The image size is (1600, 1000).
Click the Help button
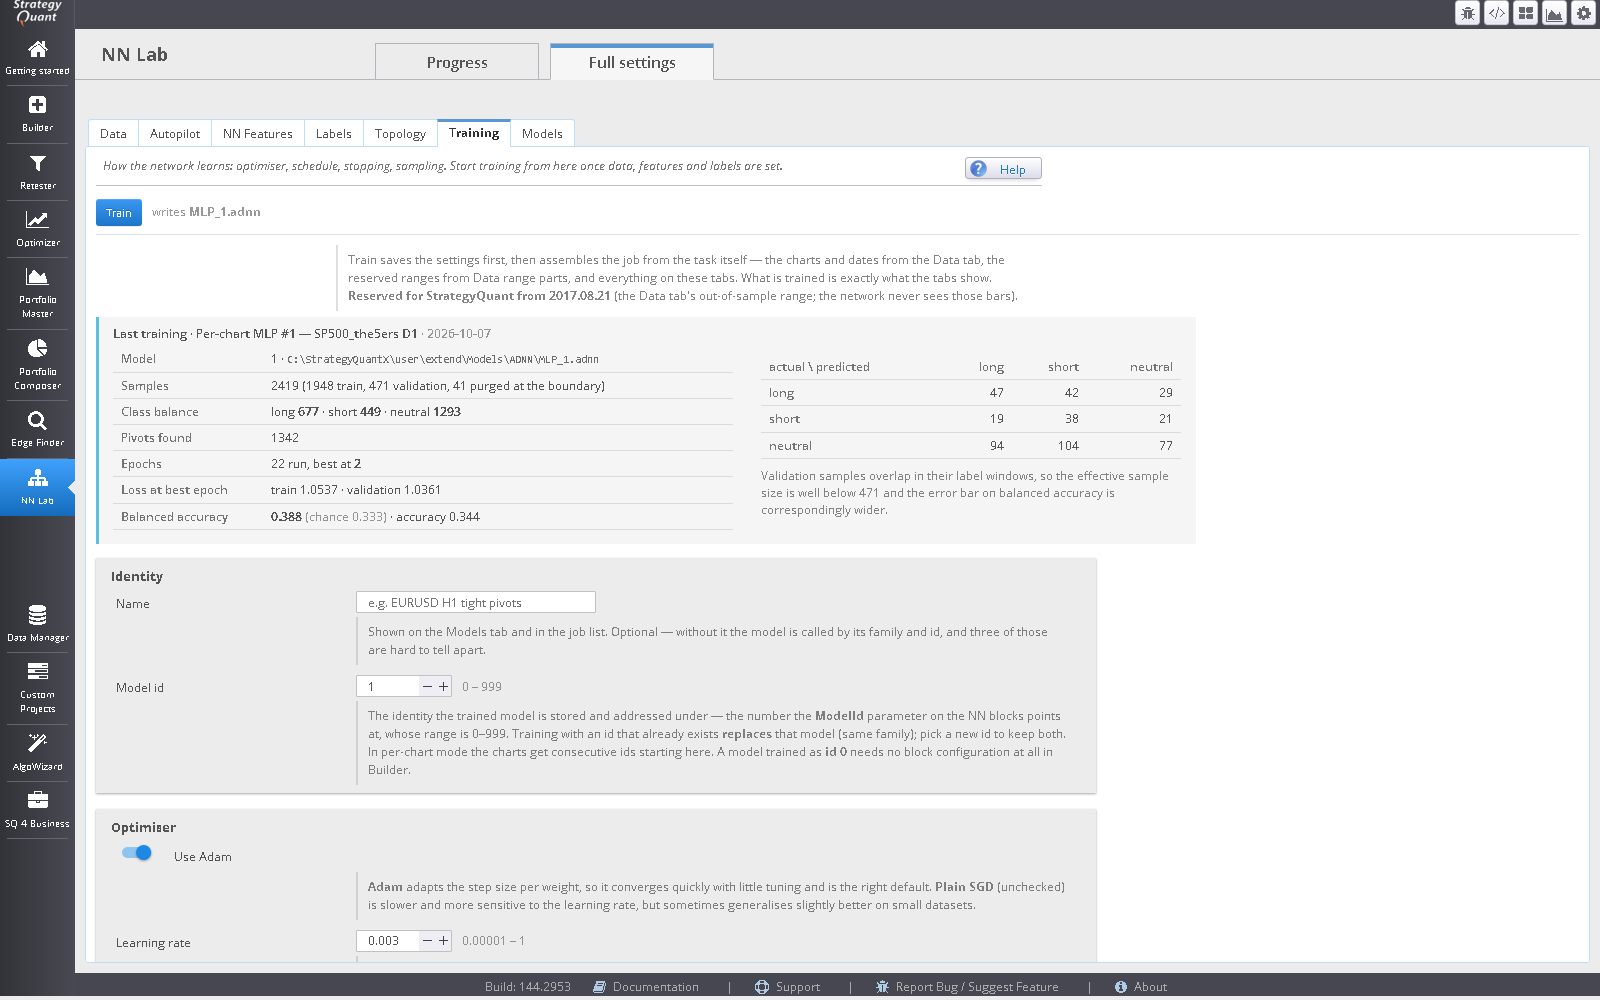pyautogui.click(x=1003, y=169)
